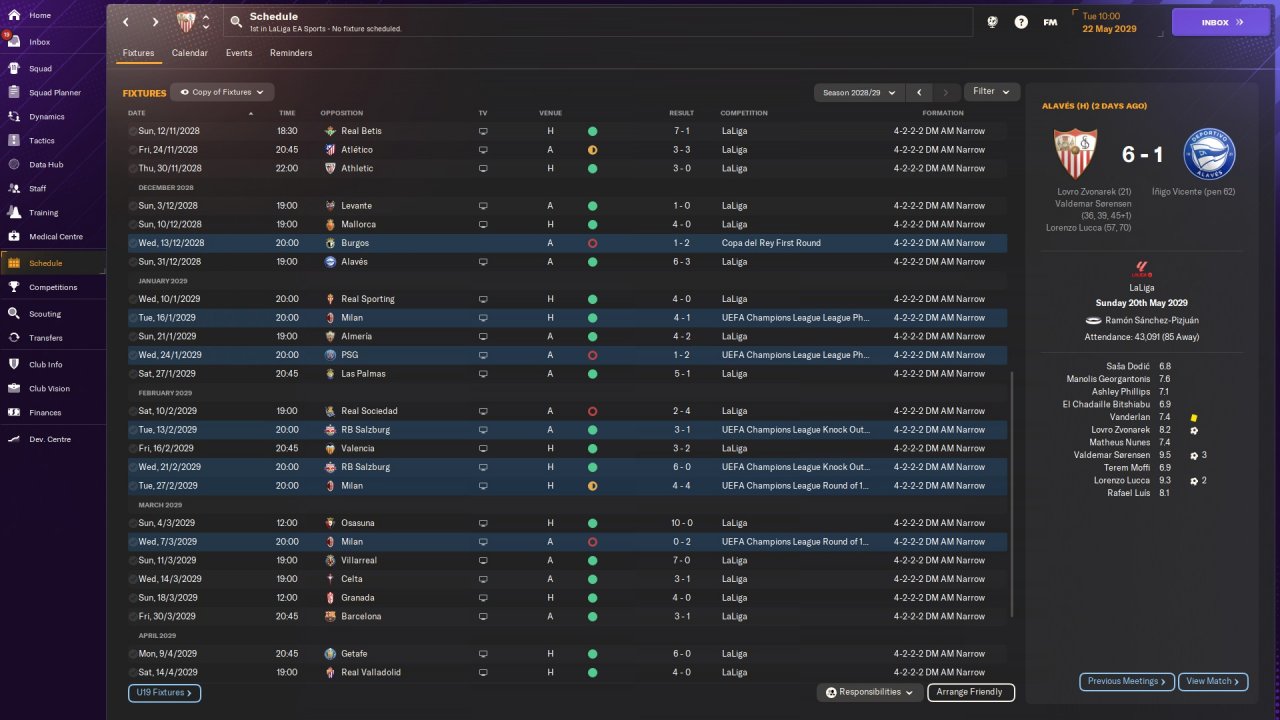Click the Sevilla club badge in the top bar
Screen dimensions: 1280x720
[186, 22]
